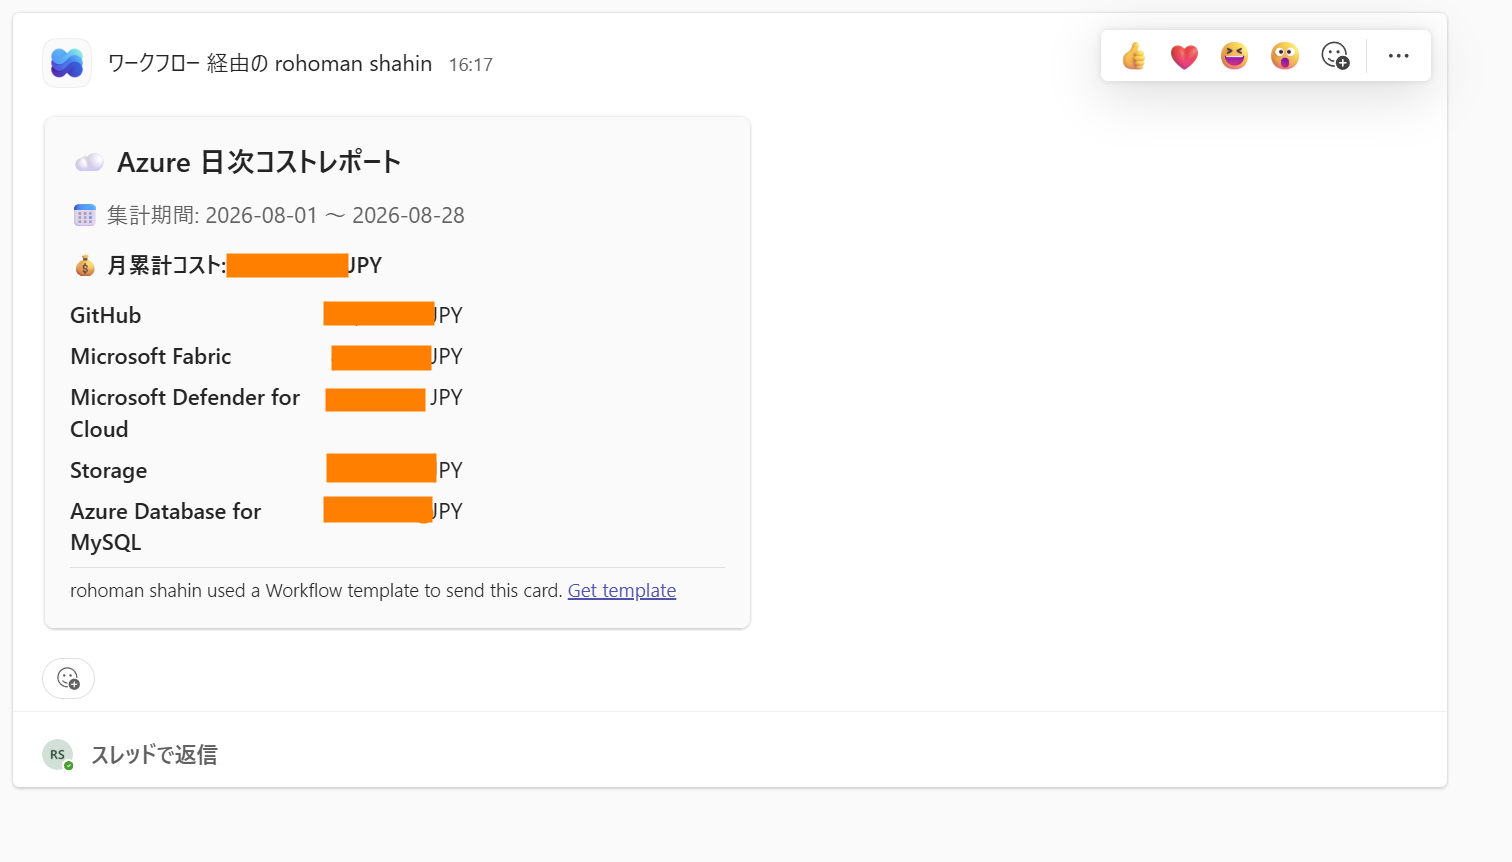
Task: Select the 集計期間 date range text
Action: point(286,215)
